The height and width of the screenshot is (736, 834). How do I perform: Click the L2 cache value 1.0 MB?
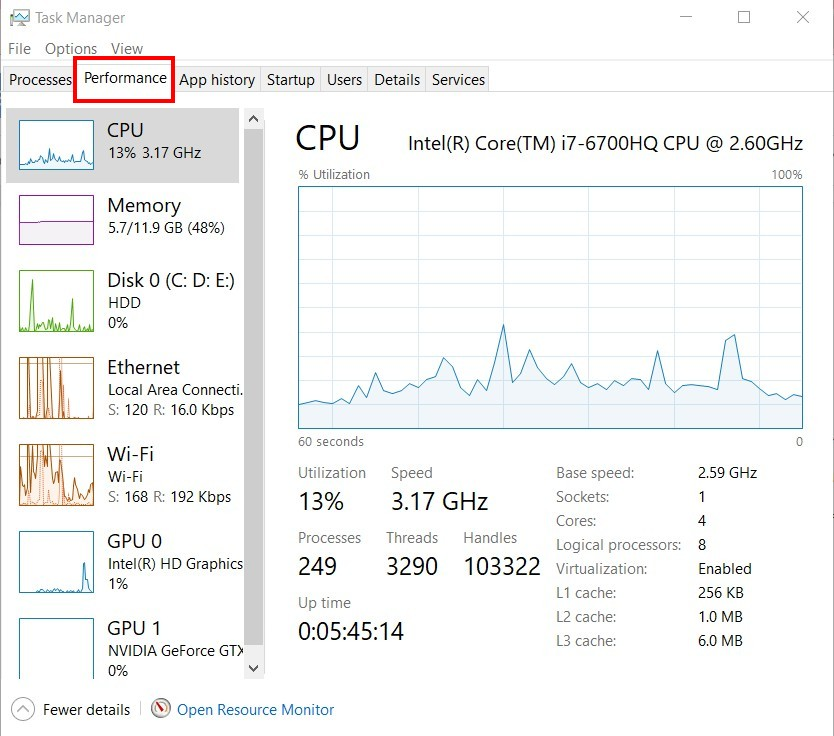(x=720, y=616)
